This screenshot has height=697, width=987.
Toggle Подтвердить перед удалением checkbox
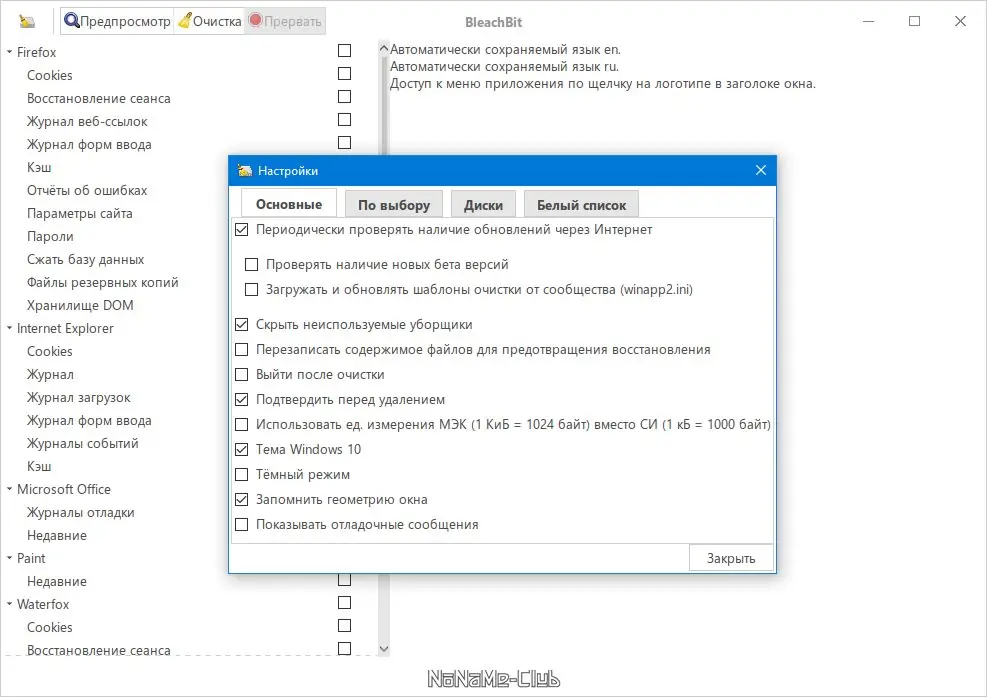[242, 400]
